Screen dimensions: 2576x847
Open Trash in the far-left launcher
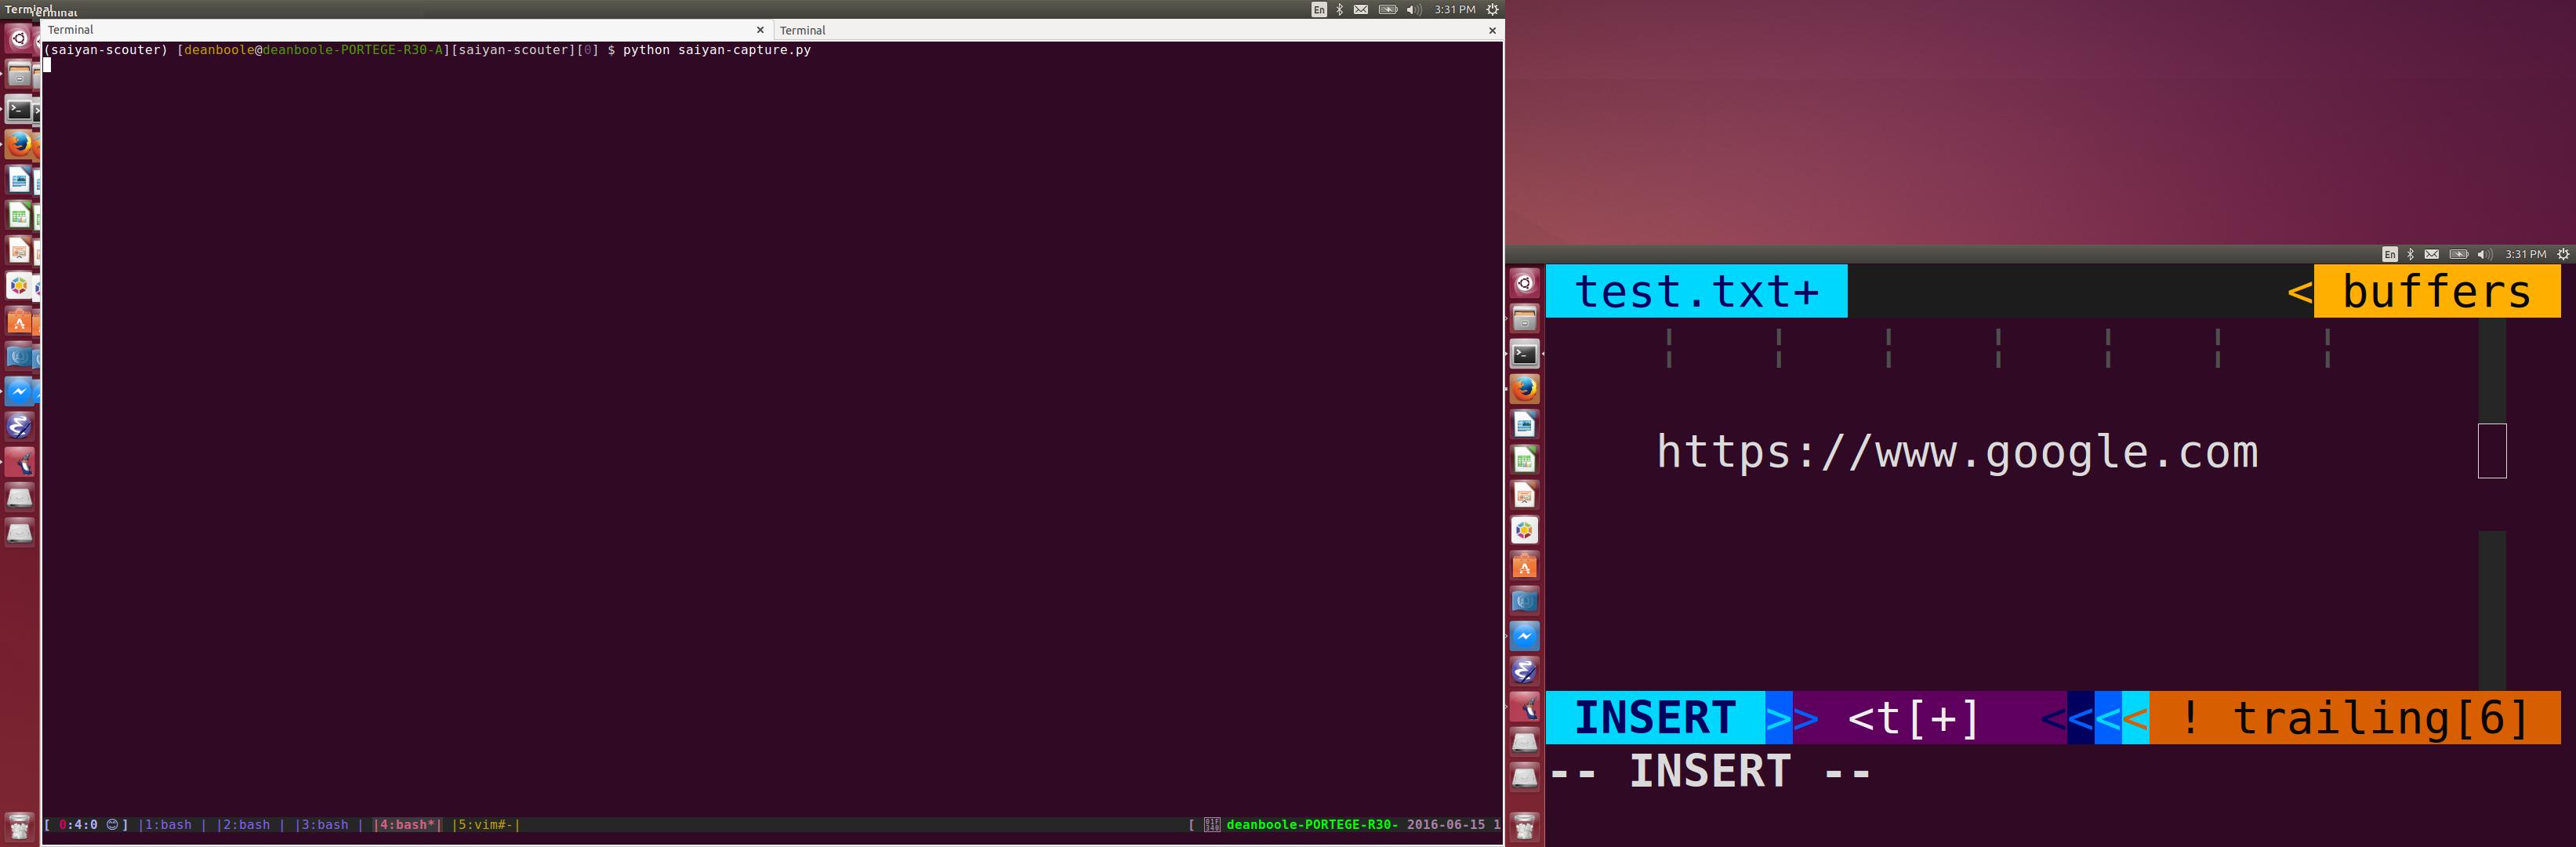[19, 826]
